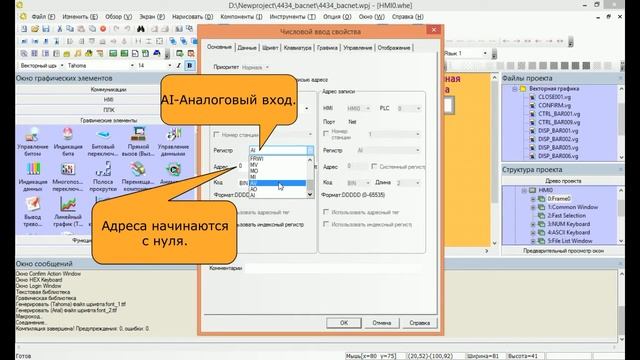Screen dimensions: 640x360
Task: Click the CLOSE001.vg file icon
Action: click(x=532, y=97)
